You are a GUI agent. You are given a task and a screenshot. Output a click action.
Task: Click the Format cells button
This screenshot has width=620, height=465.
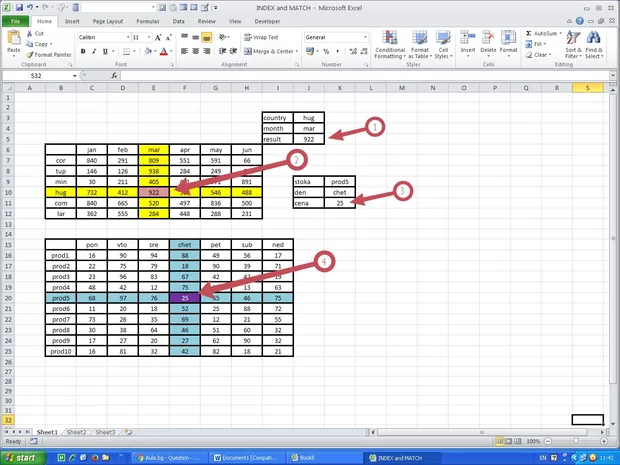tap(508, 43)
